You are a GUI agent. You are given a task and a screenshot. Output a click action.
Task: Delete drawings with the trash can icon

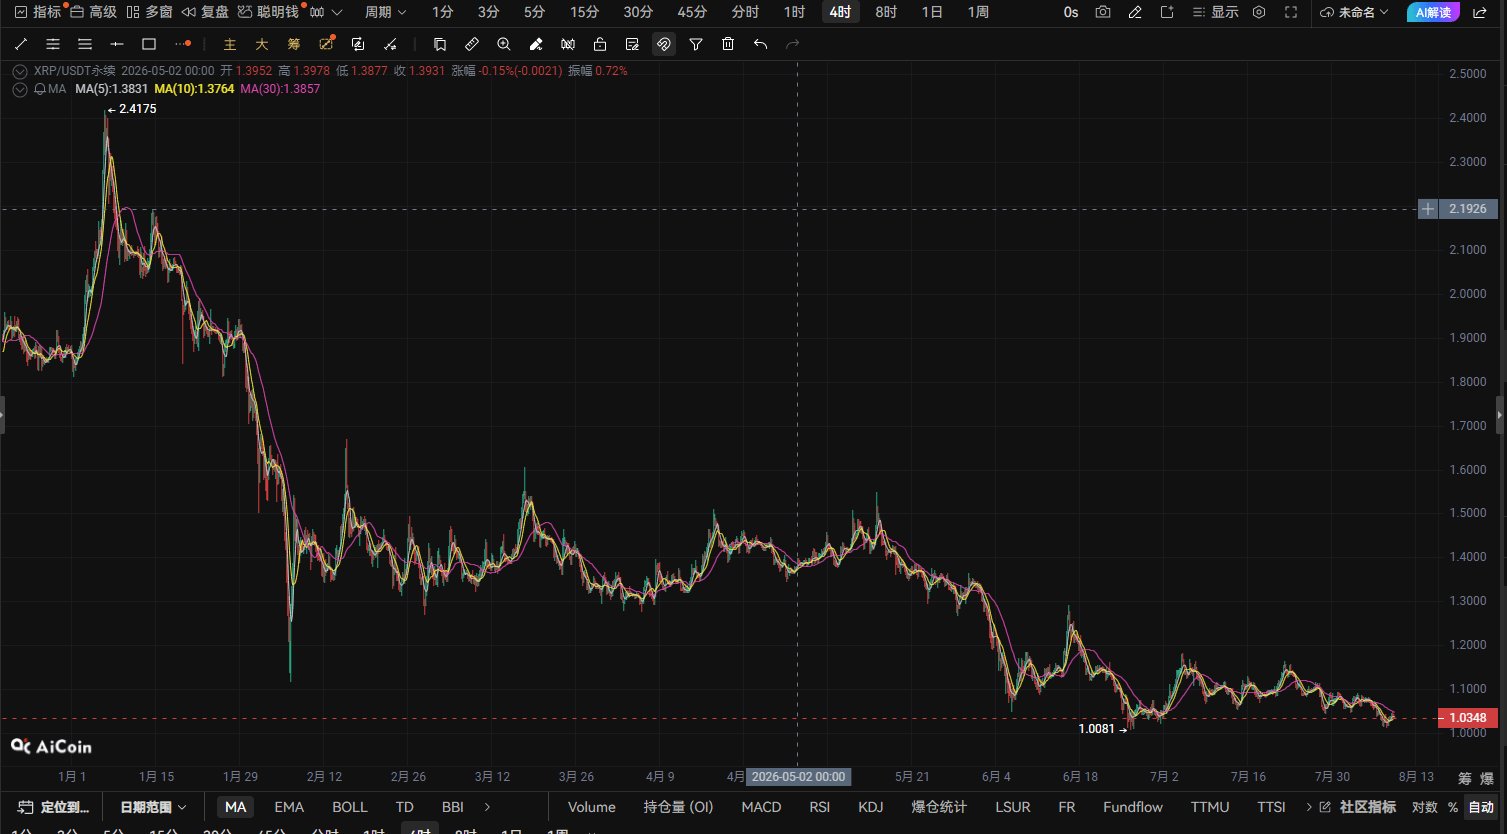point(728,44)
